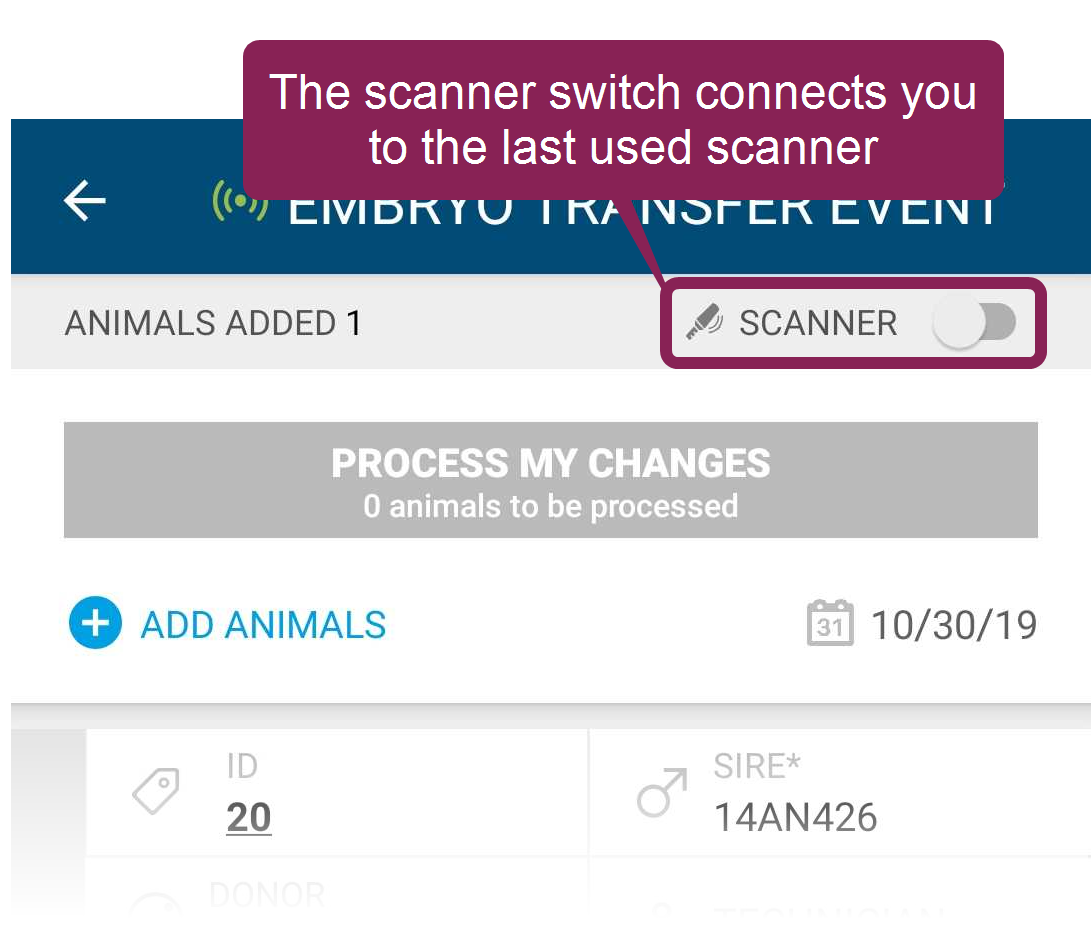Viewport: 1091px width, 931px height.
Task: Tap the green signal broadcast icon
Action: click(x=240, y=200)
